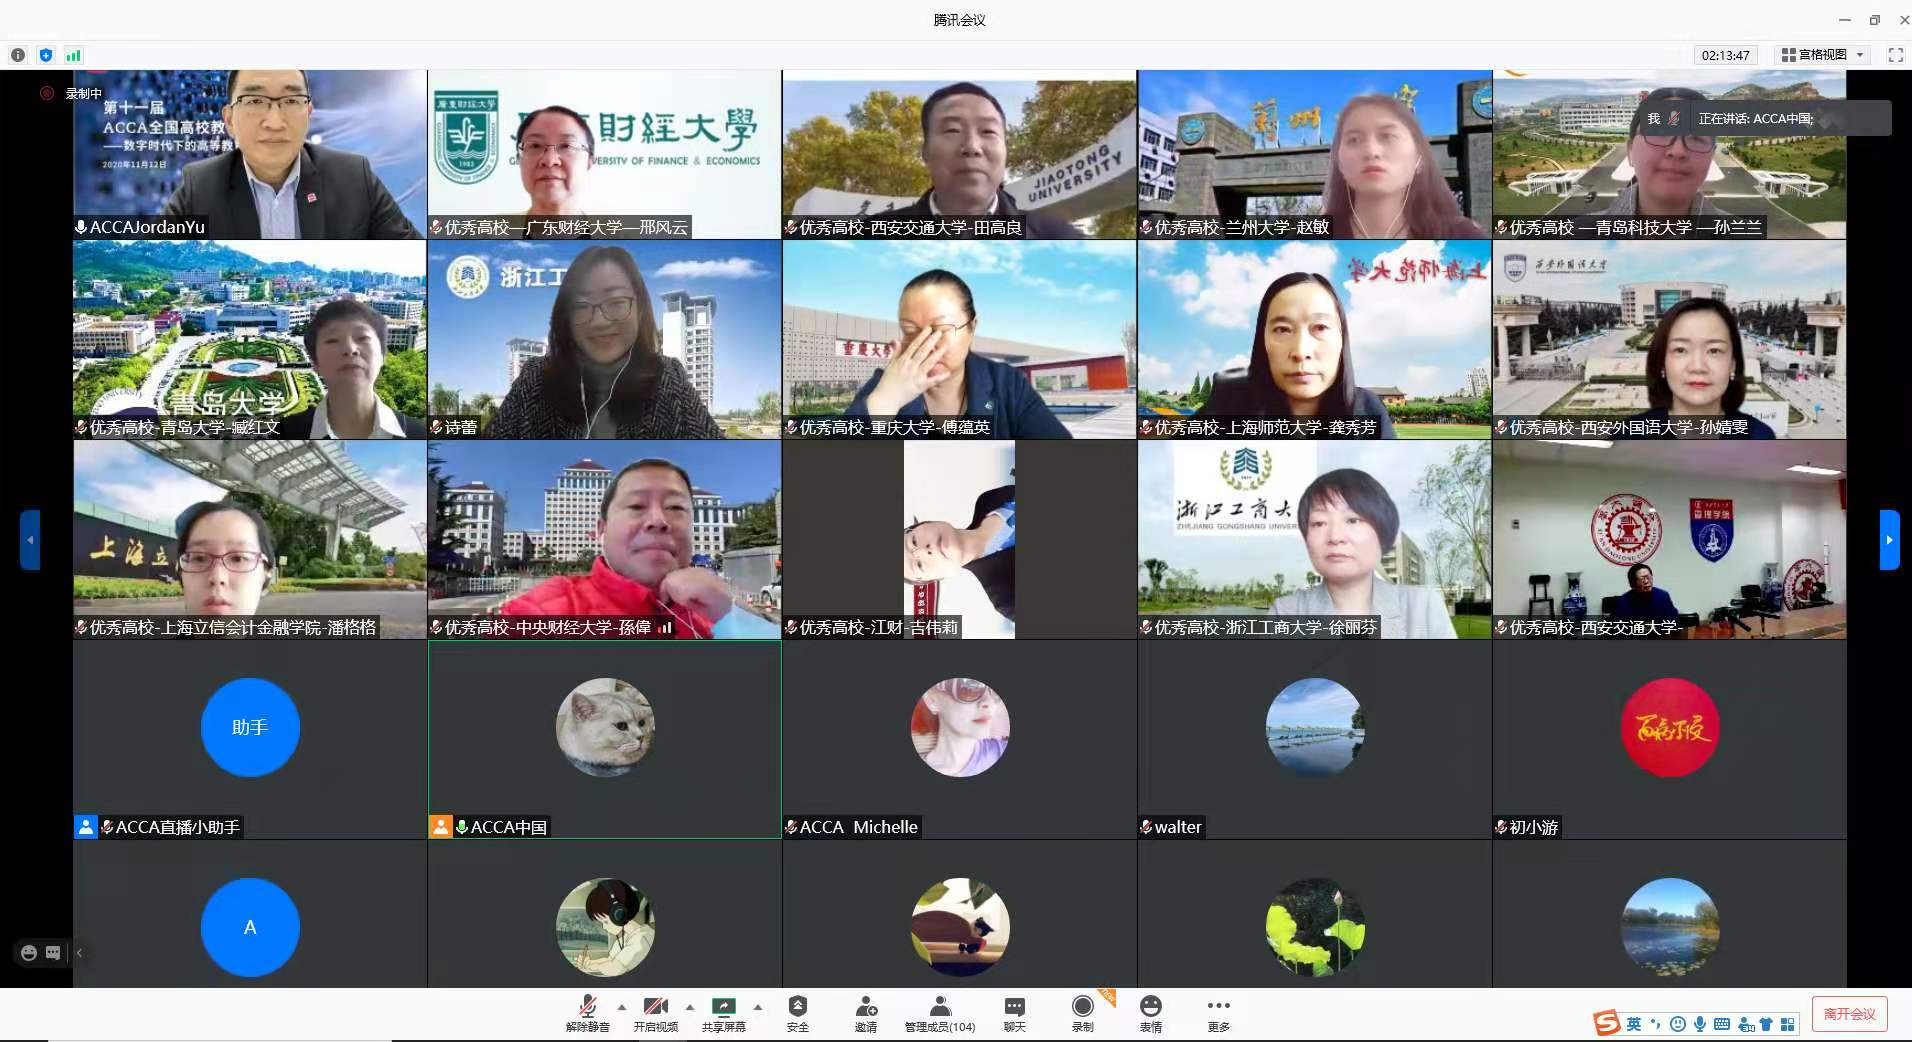Check the network signal bars icon
The width and height of the screenshot is (1912, 1042).
73,55
